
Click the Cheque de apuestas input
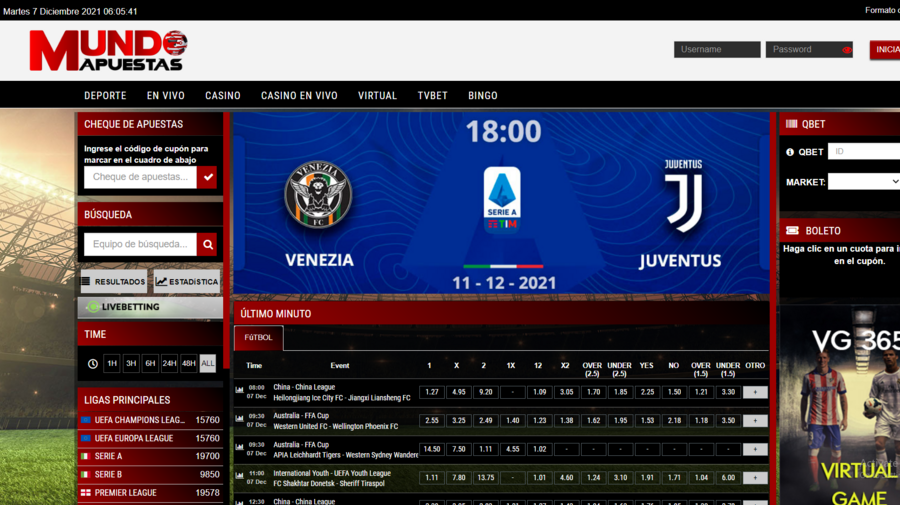[141, 177]
